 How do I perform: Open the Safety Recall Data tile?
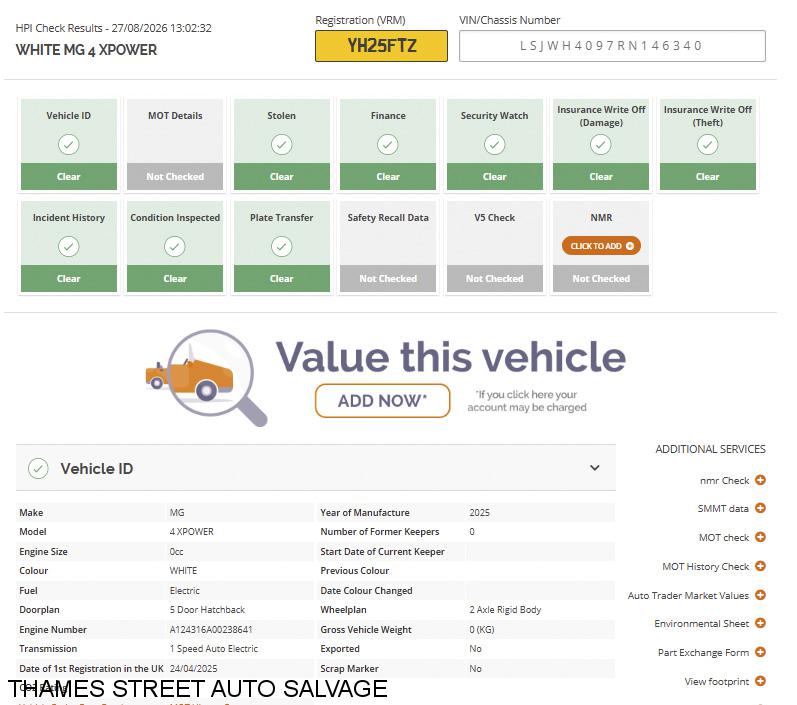388,247
